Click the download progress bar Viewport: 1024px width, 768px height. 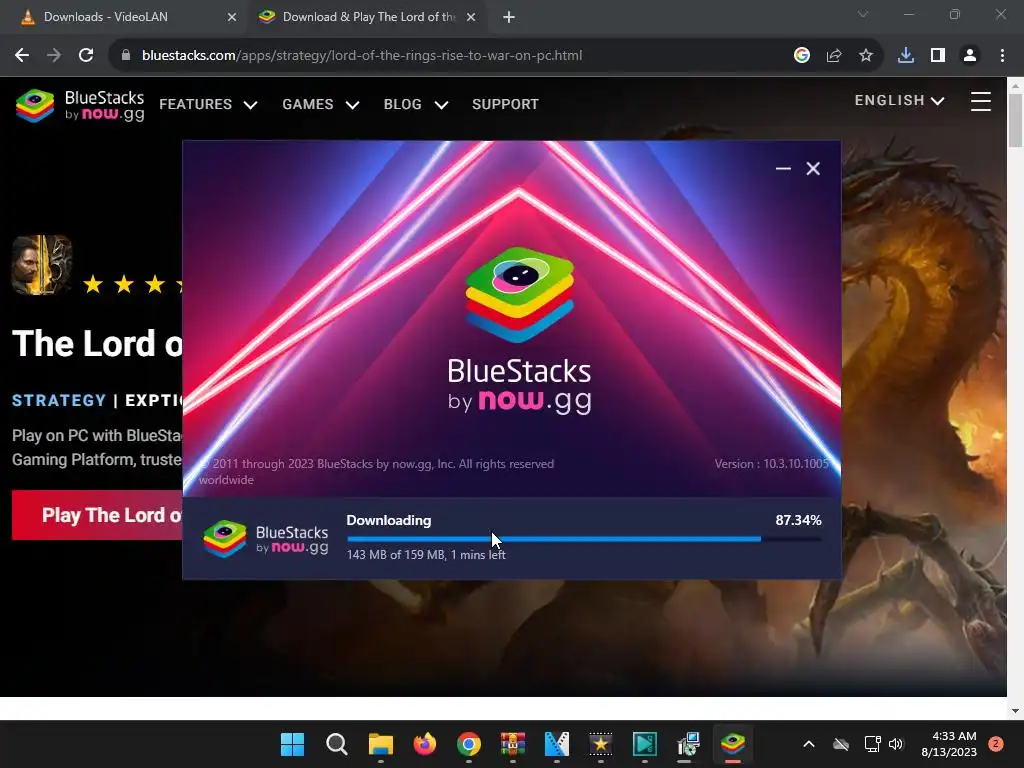click(584, 539)
